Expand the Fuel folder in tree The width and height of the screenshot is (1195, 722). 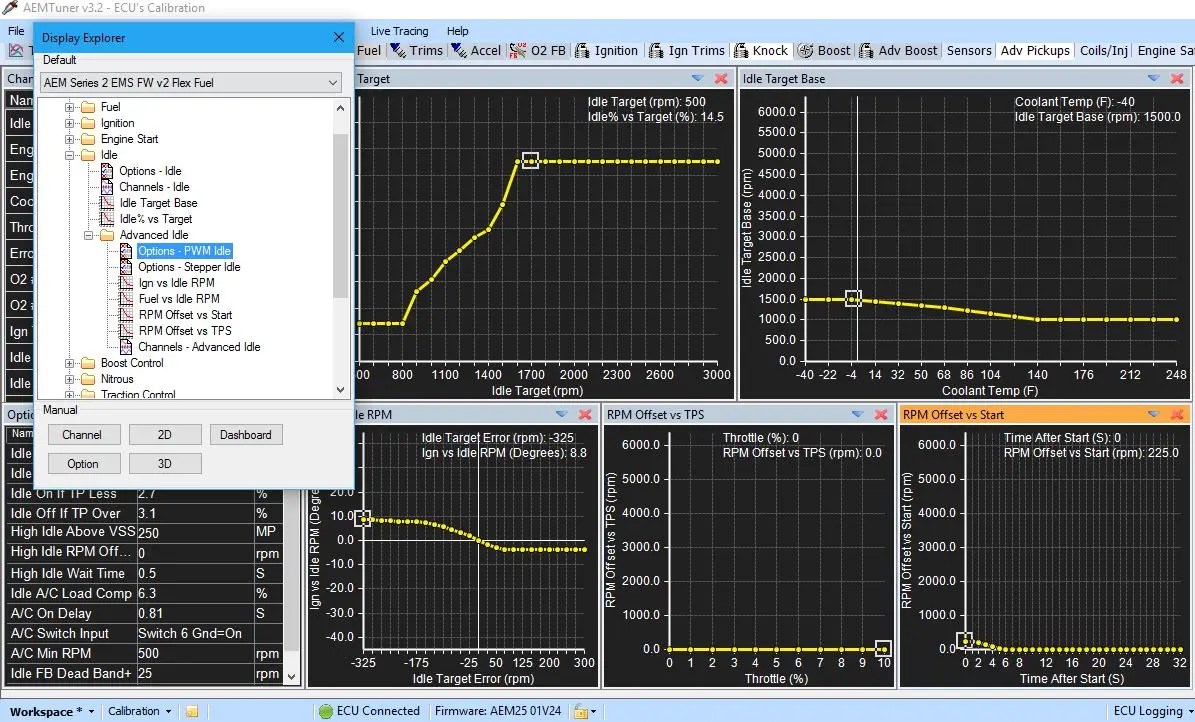71,107
